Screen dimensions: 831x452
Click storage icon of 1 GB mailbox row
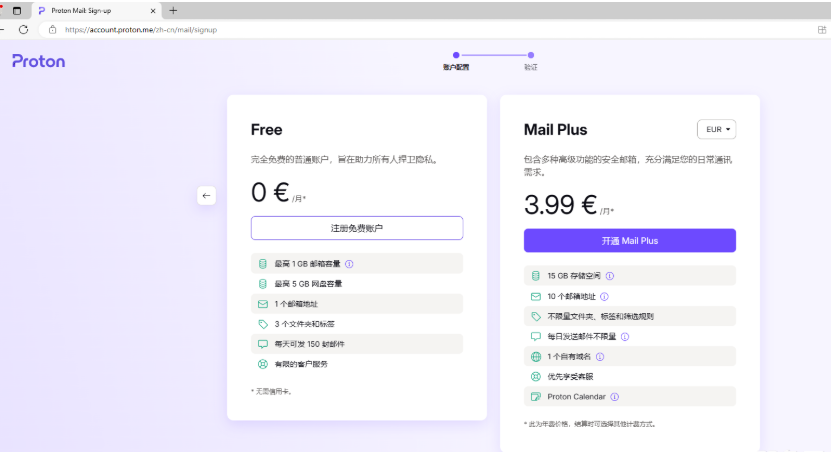tap(262, 264)
